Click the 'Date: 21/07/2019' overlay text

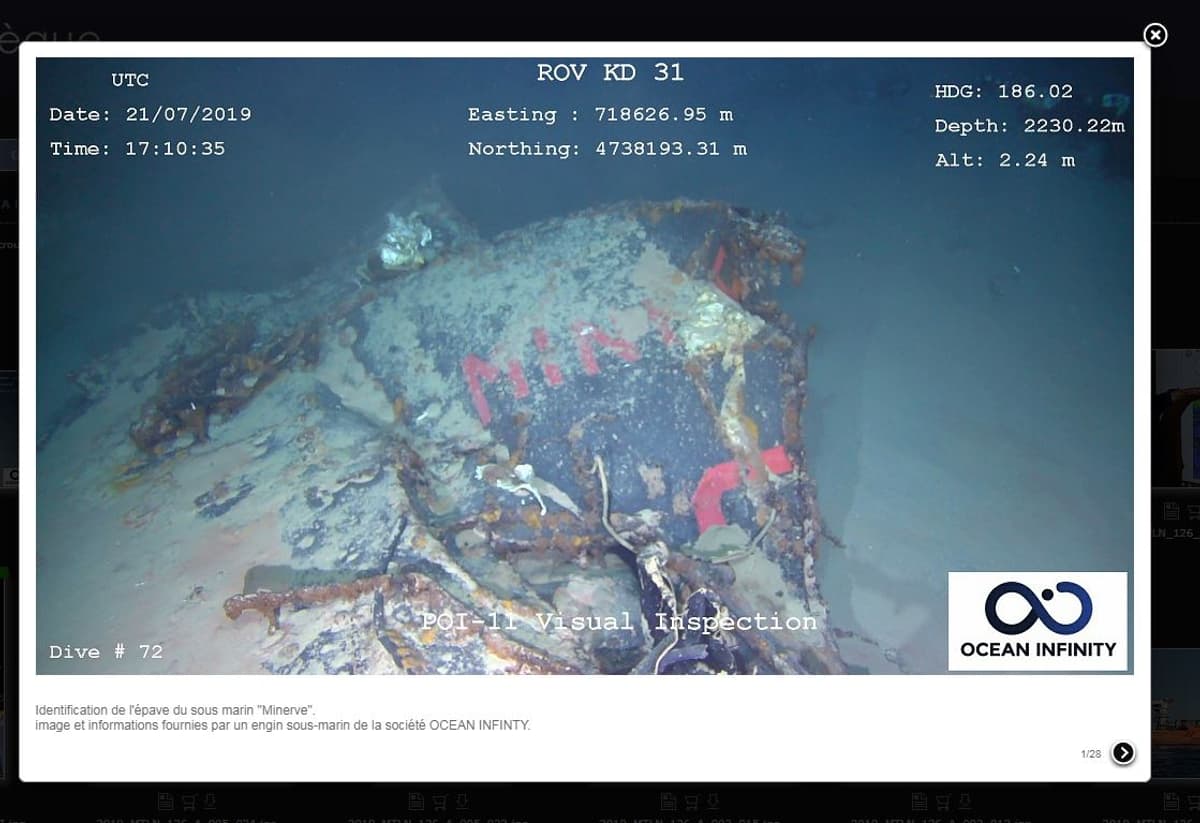151,114
